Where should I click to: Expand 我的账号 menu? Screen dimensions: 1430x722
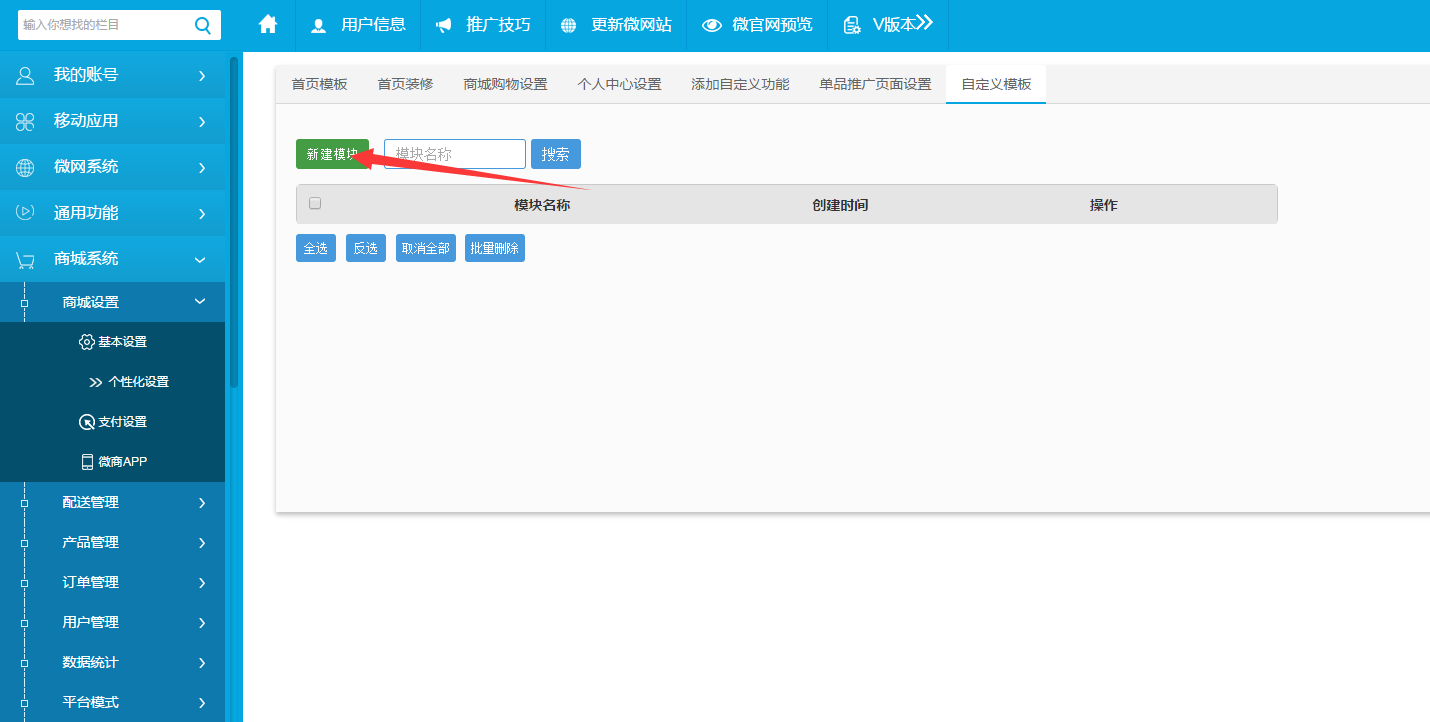tap(112, 75)
